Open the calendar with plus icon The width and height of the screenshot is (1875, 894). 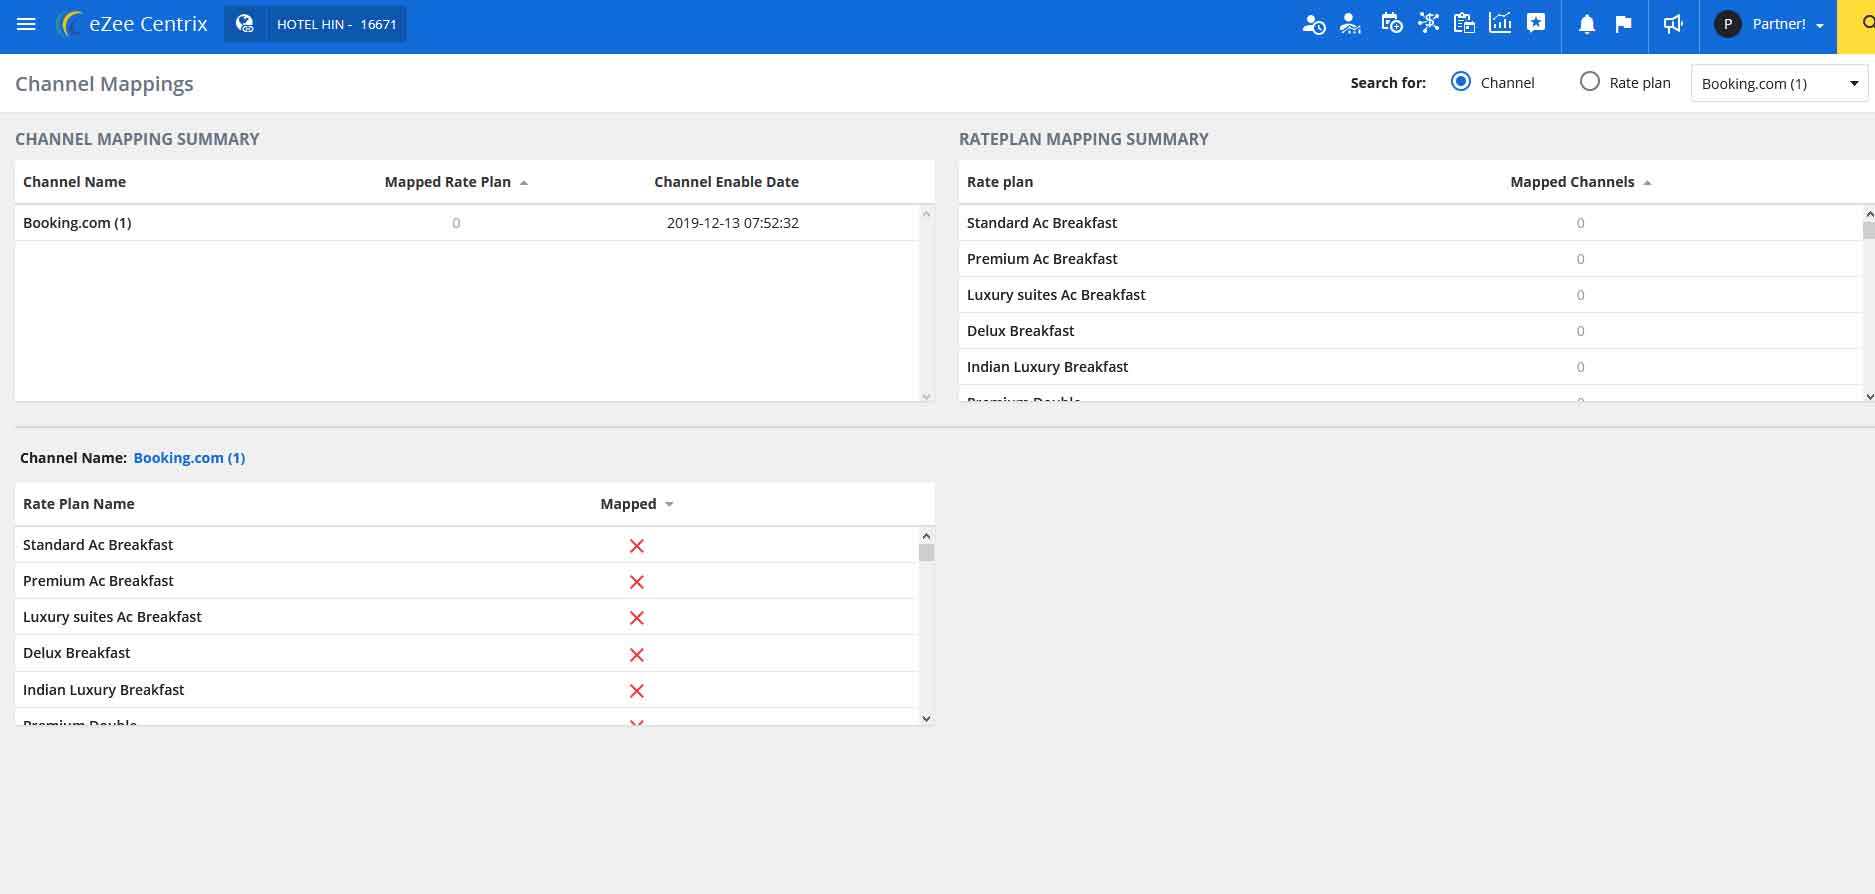pos(1391,23)
